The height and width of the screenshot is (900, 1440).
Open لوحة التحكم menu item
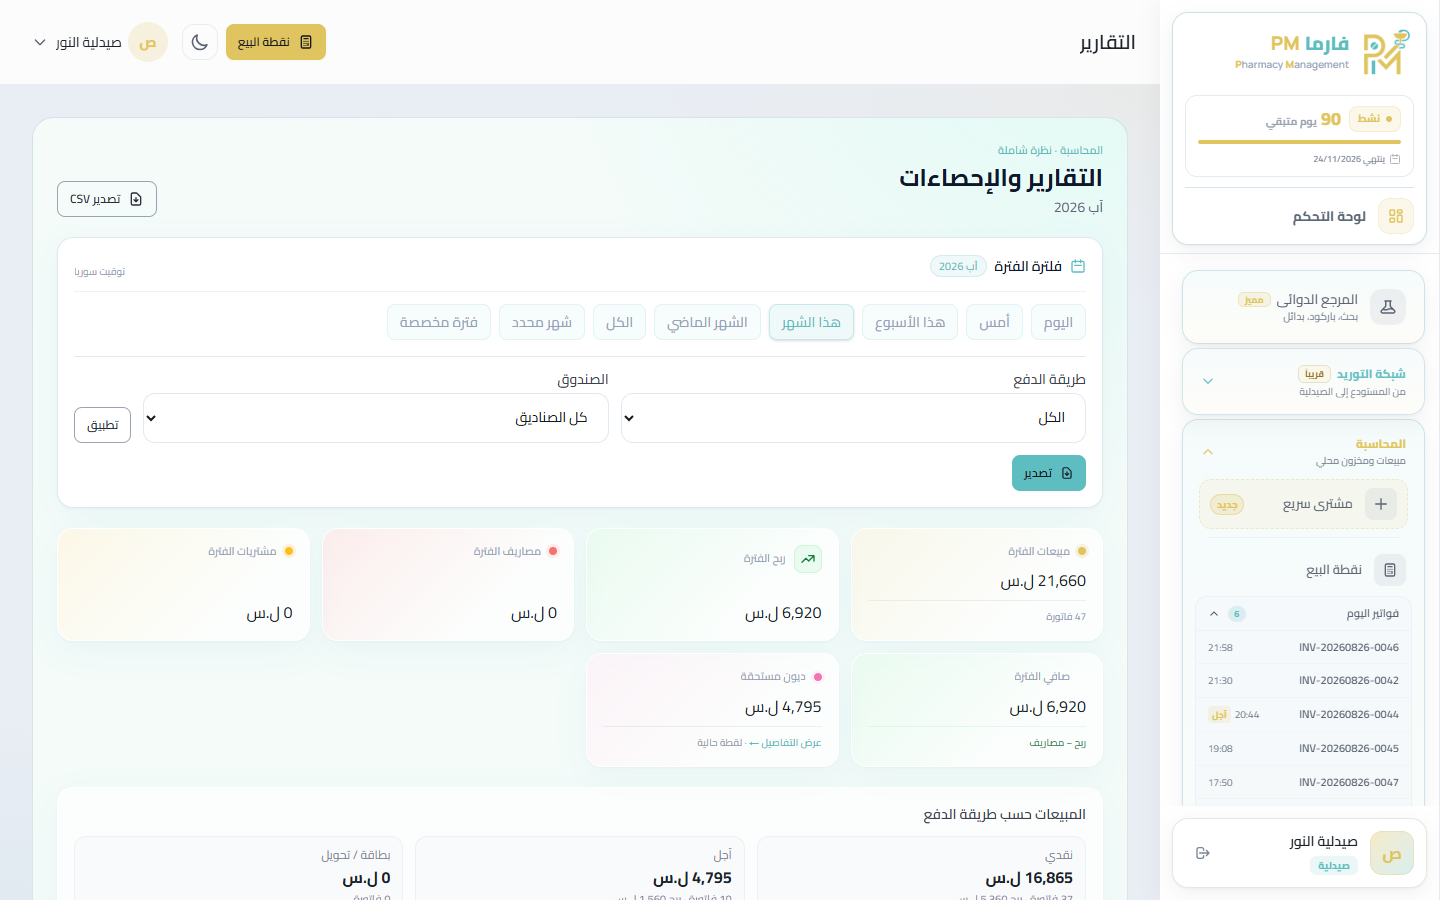[1299, 216]
